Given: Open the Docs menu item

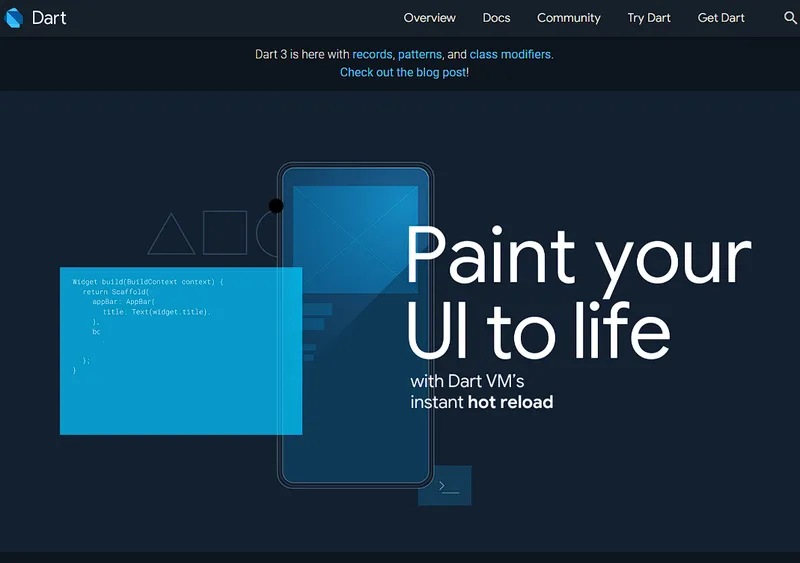Looking at the screenshot, I should click(x=496, y=18).
